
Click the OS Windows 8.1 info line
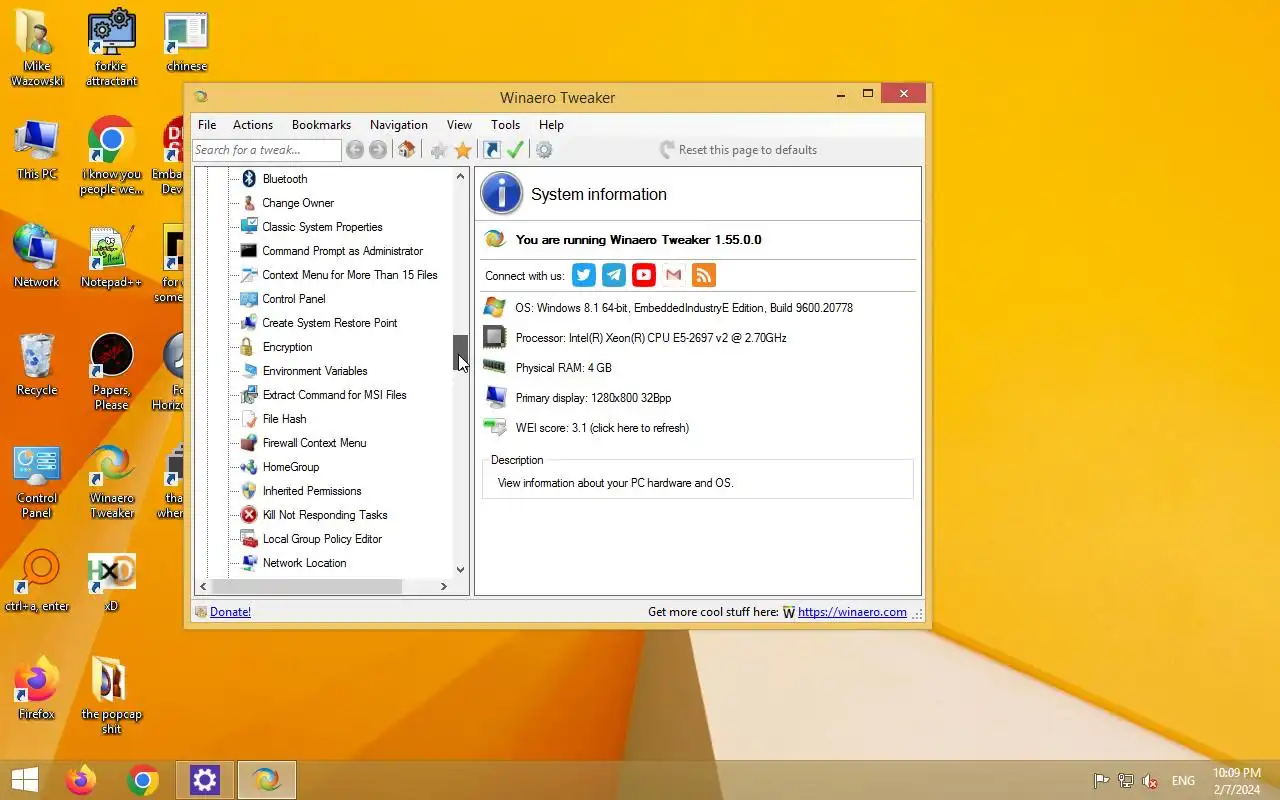[x=684, y=308]
